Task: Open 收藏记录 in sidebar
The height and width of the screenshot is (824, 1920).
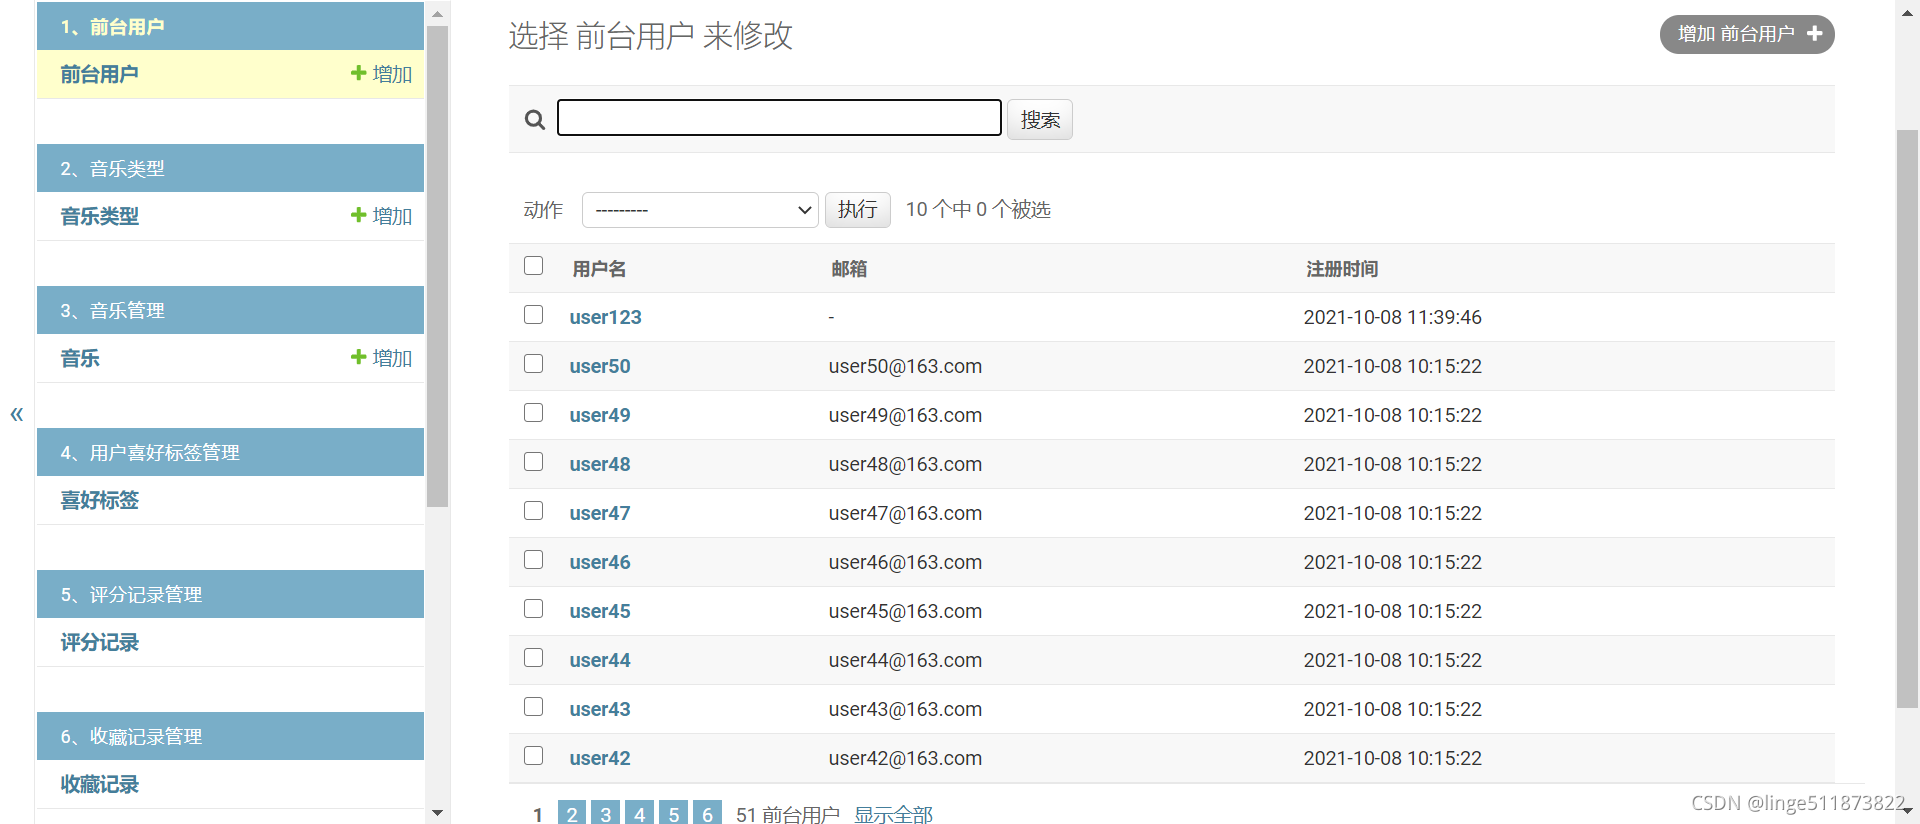Action: pyautogui.click(x=99, y=784)
